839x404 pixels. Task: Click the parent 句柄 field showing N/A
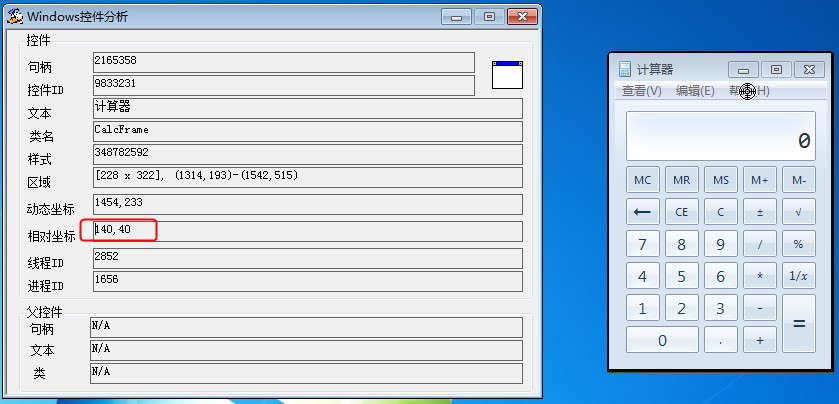(306, 327)
